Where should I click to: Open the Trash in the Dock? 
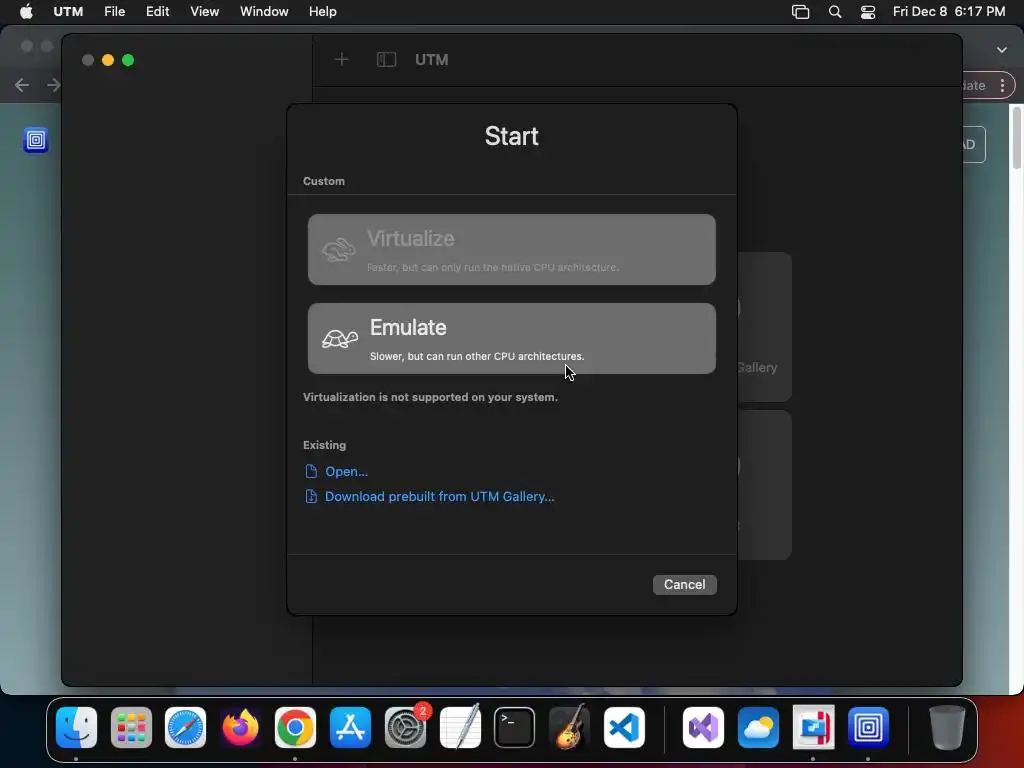[947, 728]
